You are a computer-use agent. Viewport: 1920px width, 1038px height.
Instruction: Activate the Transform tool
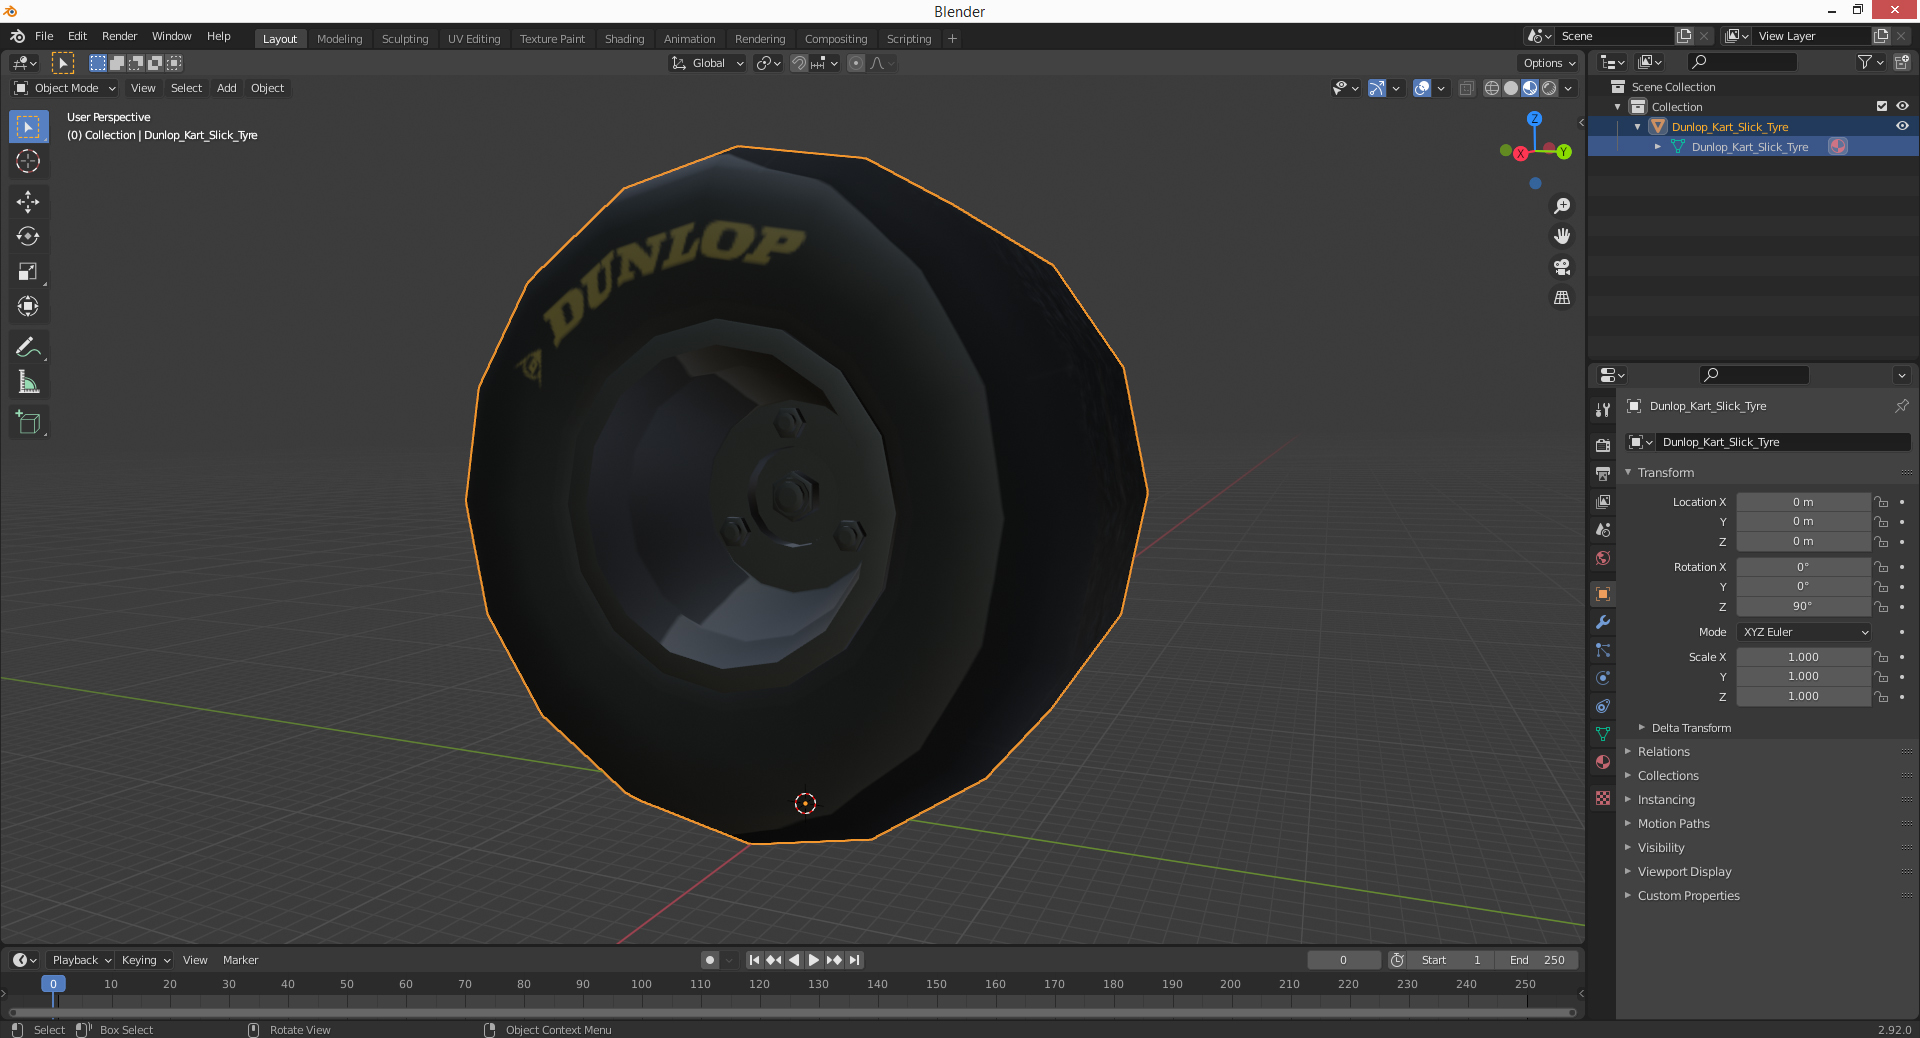(28, 306)
